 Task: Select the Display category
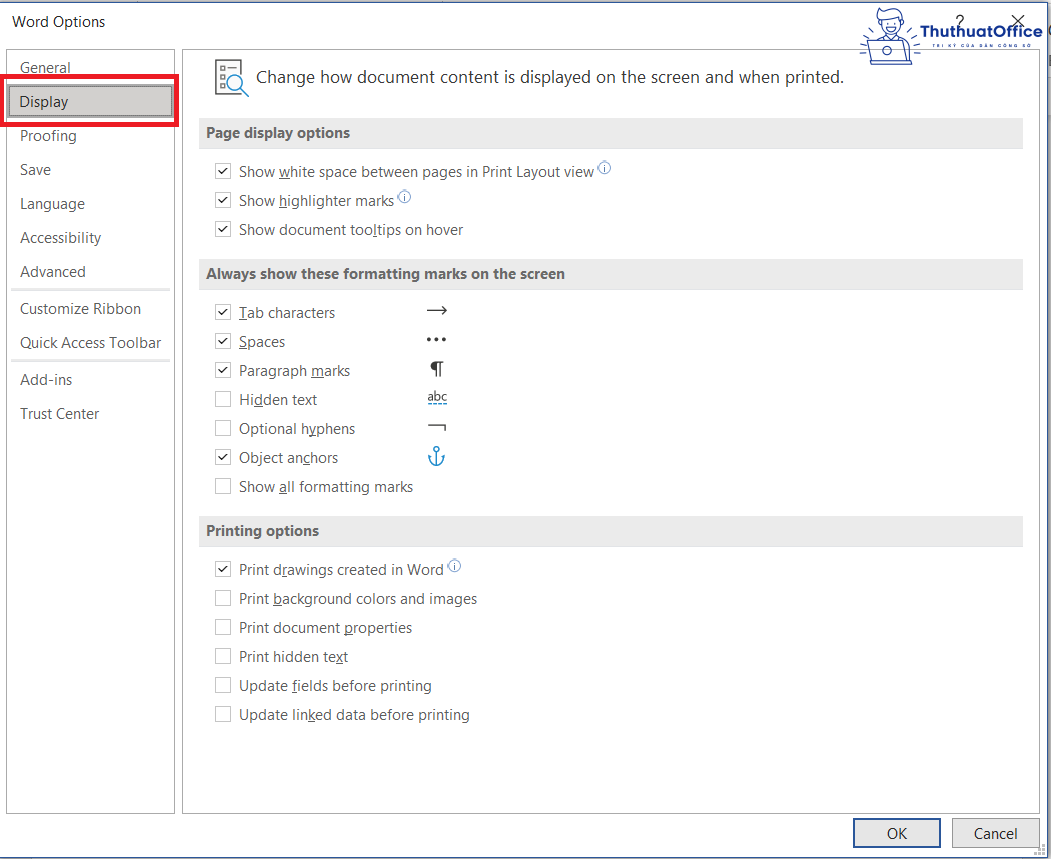(x=90, y=102)
